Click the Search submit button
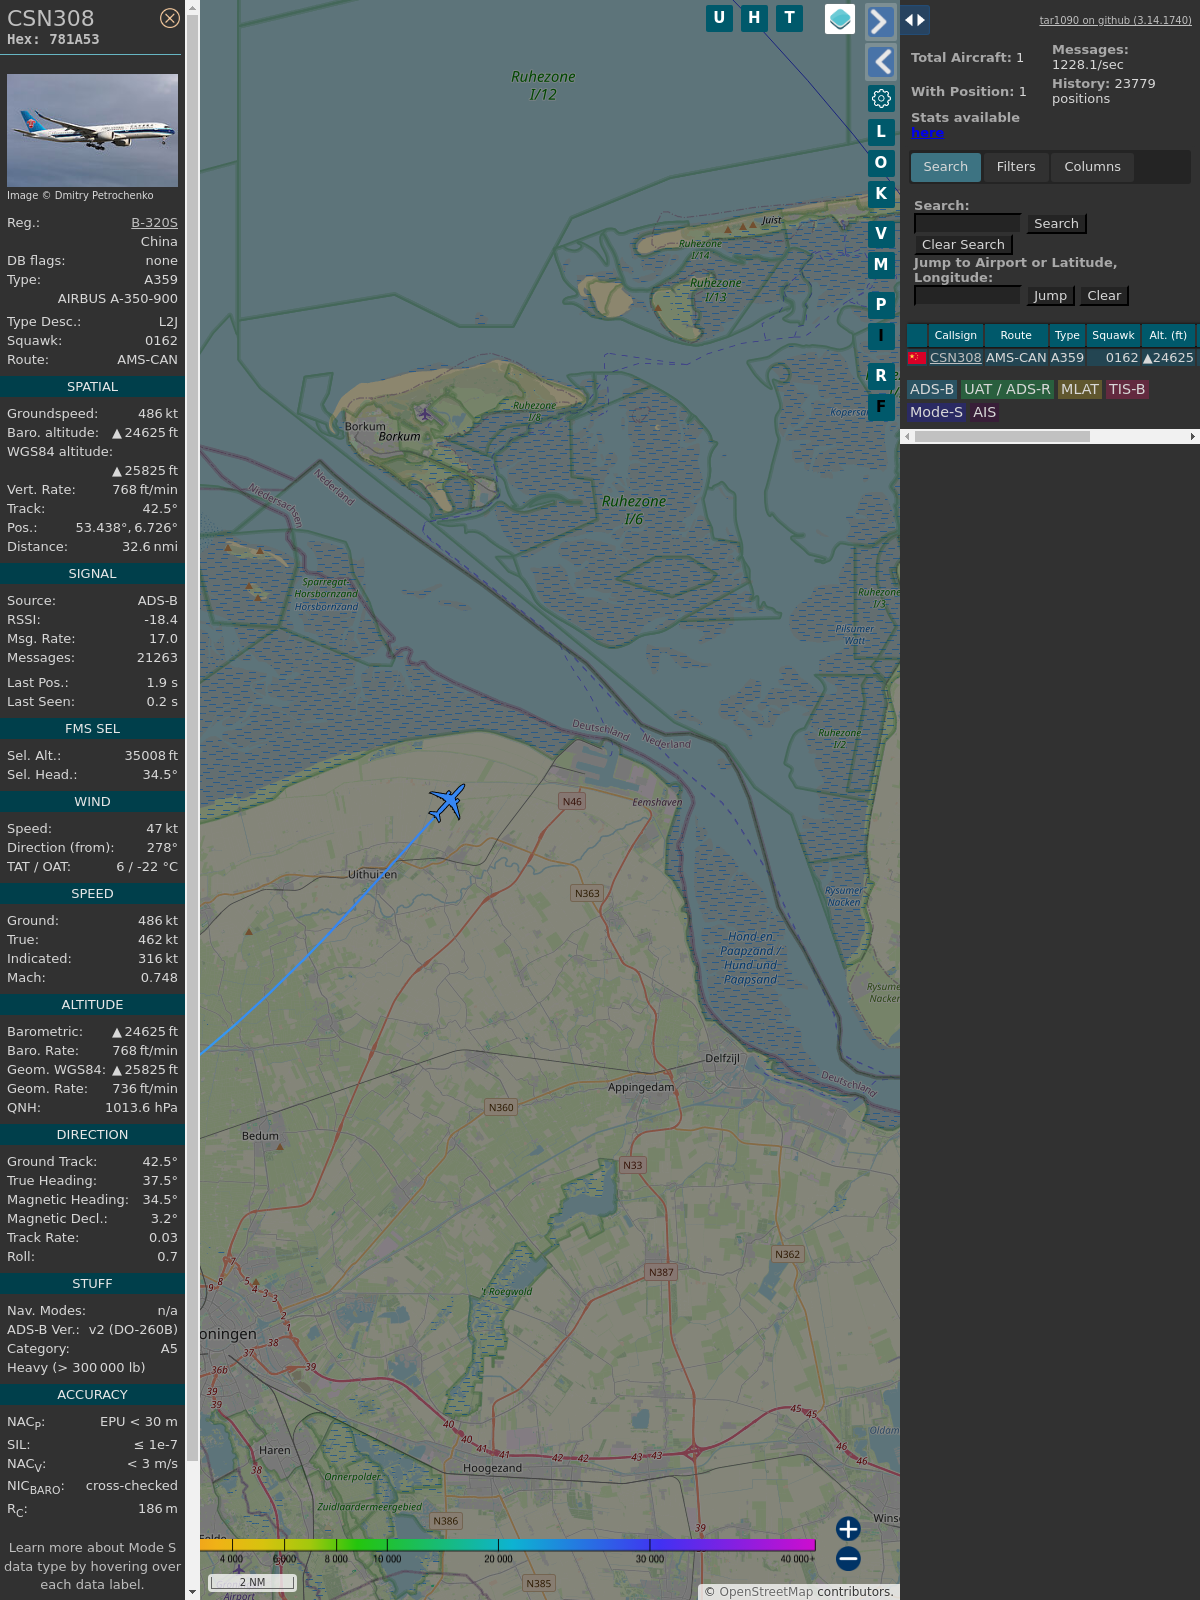The image size is (1200, 1600). 1056,224
